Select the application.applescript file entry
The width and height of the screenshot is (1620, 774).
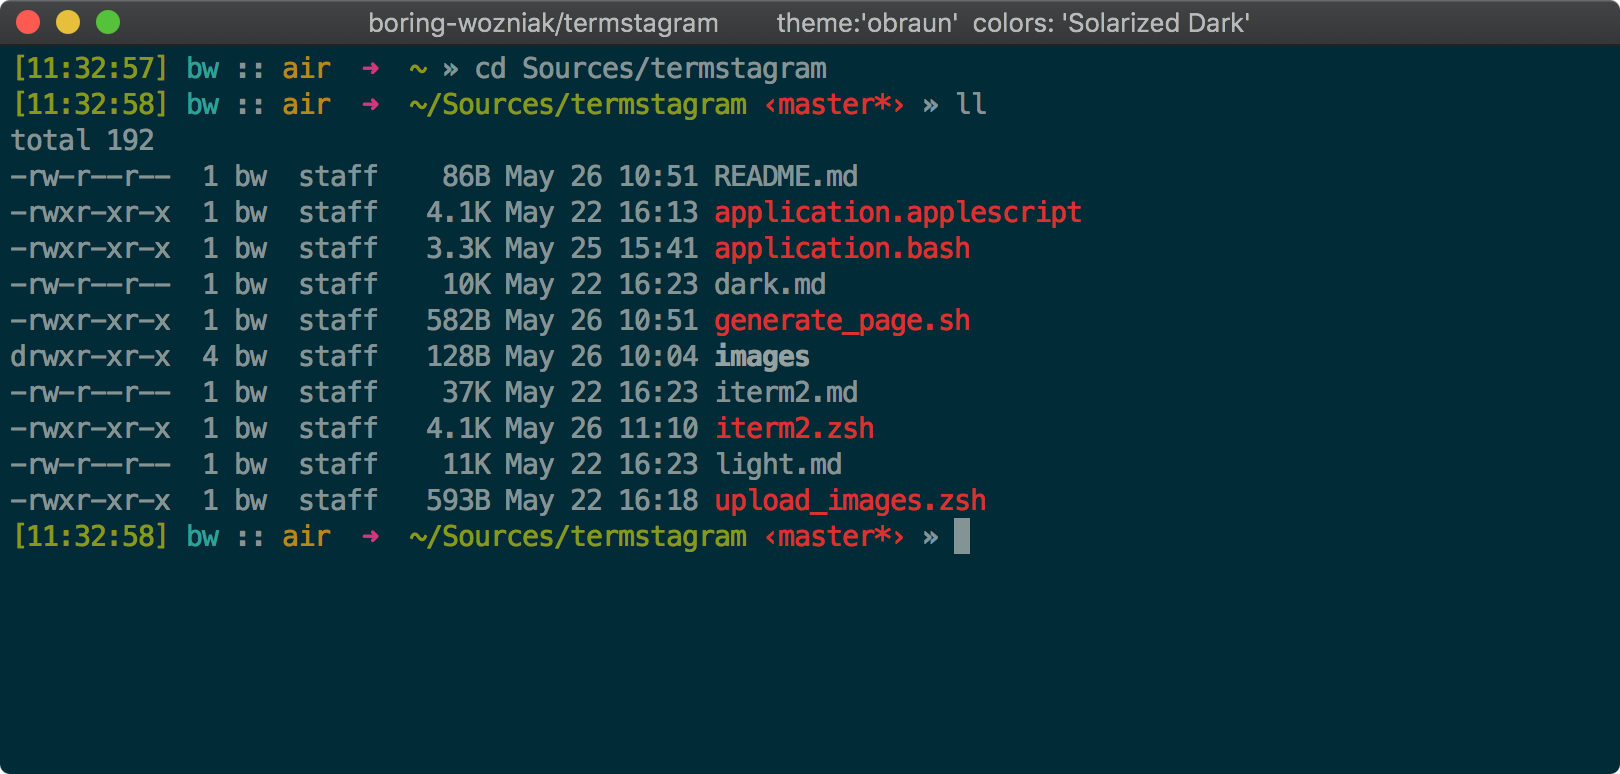[897, 213]
